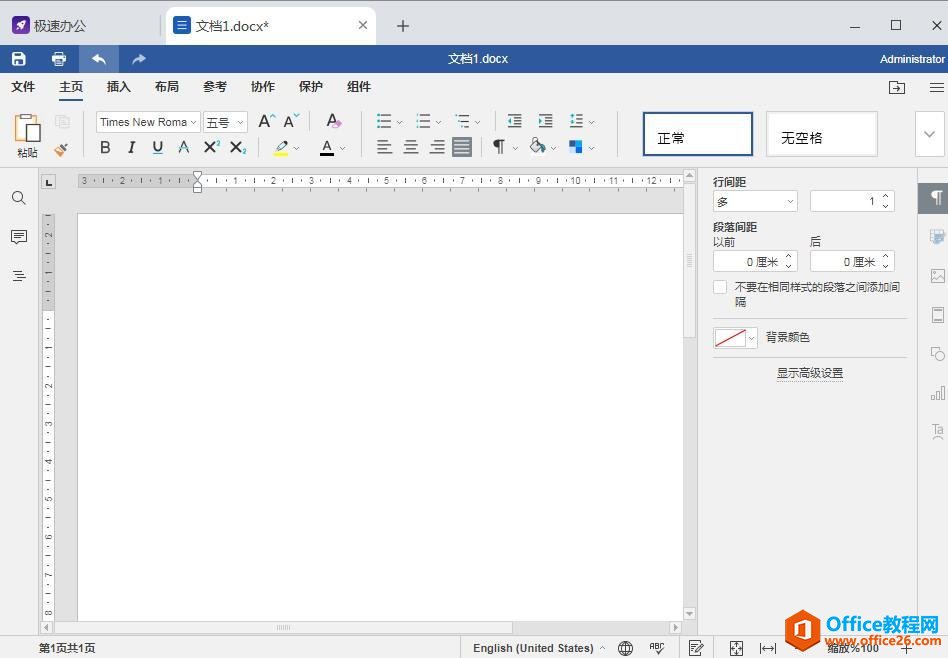Click 显示高级设置 link
Screen dimensions: 948x658
810,373
